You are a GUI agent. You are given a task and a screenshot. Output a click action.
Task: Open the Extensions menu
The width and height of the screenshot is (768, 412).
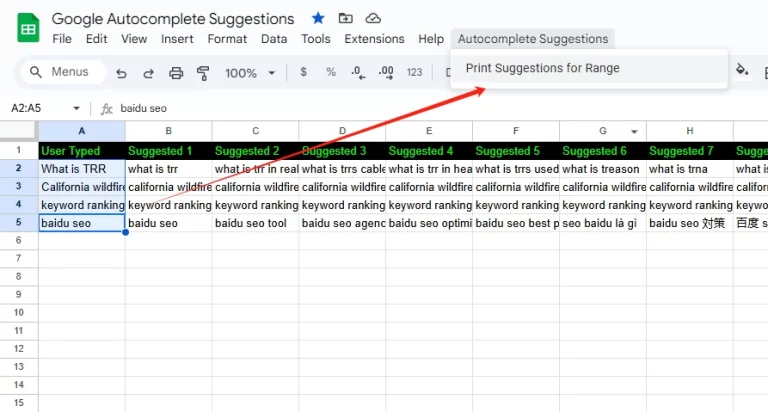(375, 39)
